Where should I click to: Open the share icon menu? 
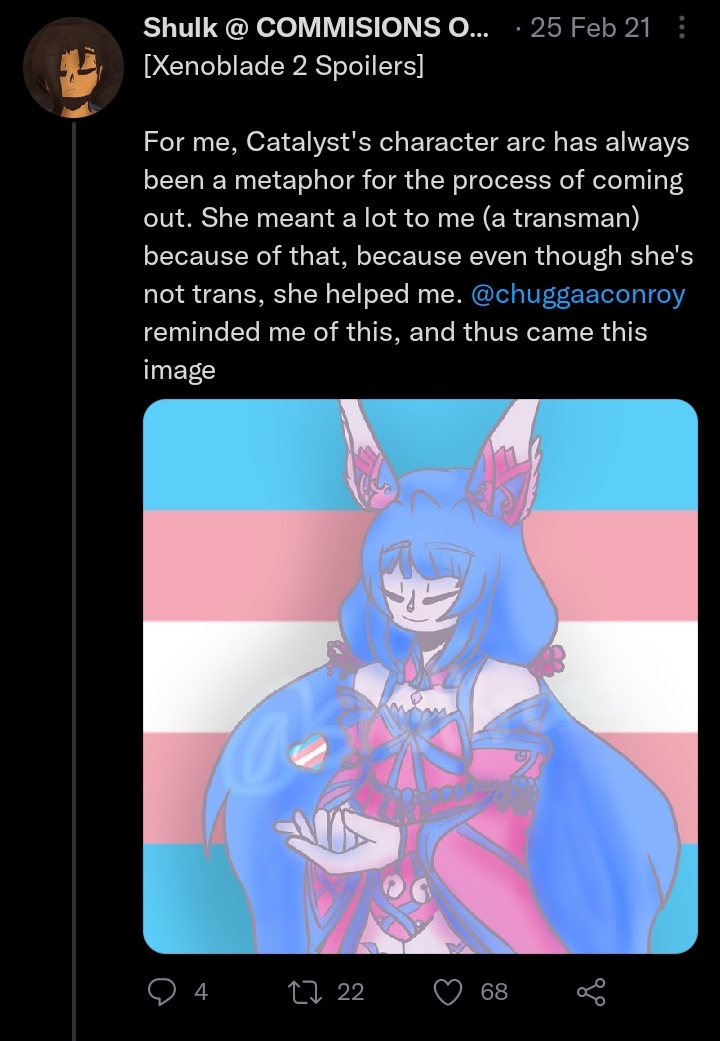point(591,991)
